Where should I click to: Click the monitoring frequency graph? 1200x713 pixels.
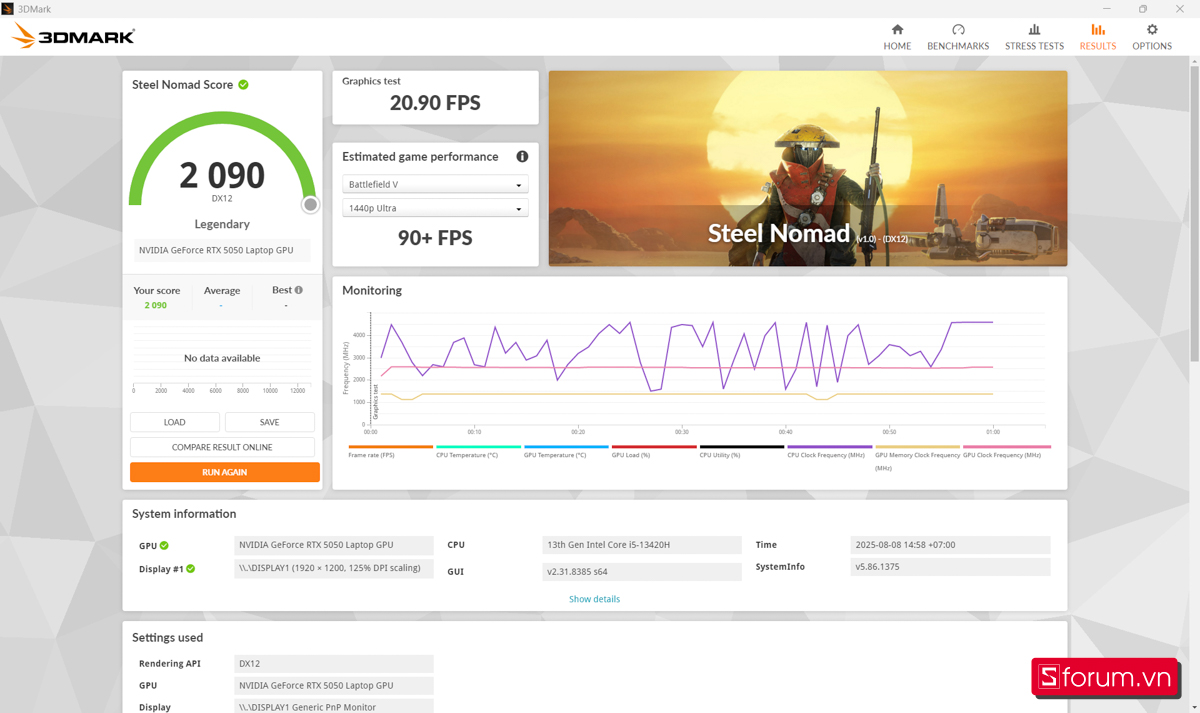pyautogui.click(x=705, y=370)
